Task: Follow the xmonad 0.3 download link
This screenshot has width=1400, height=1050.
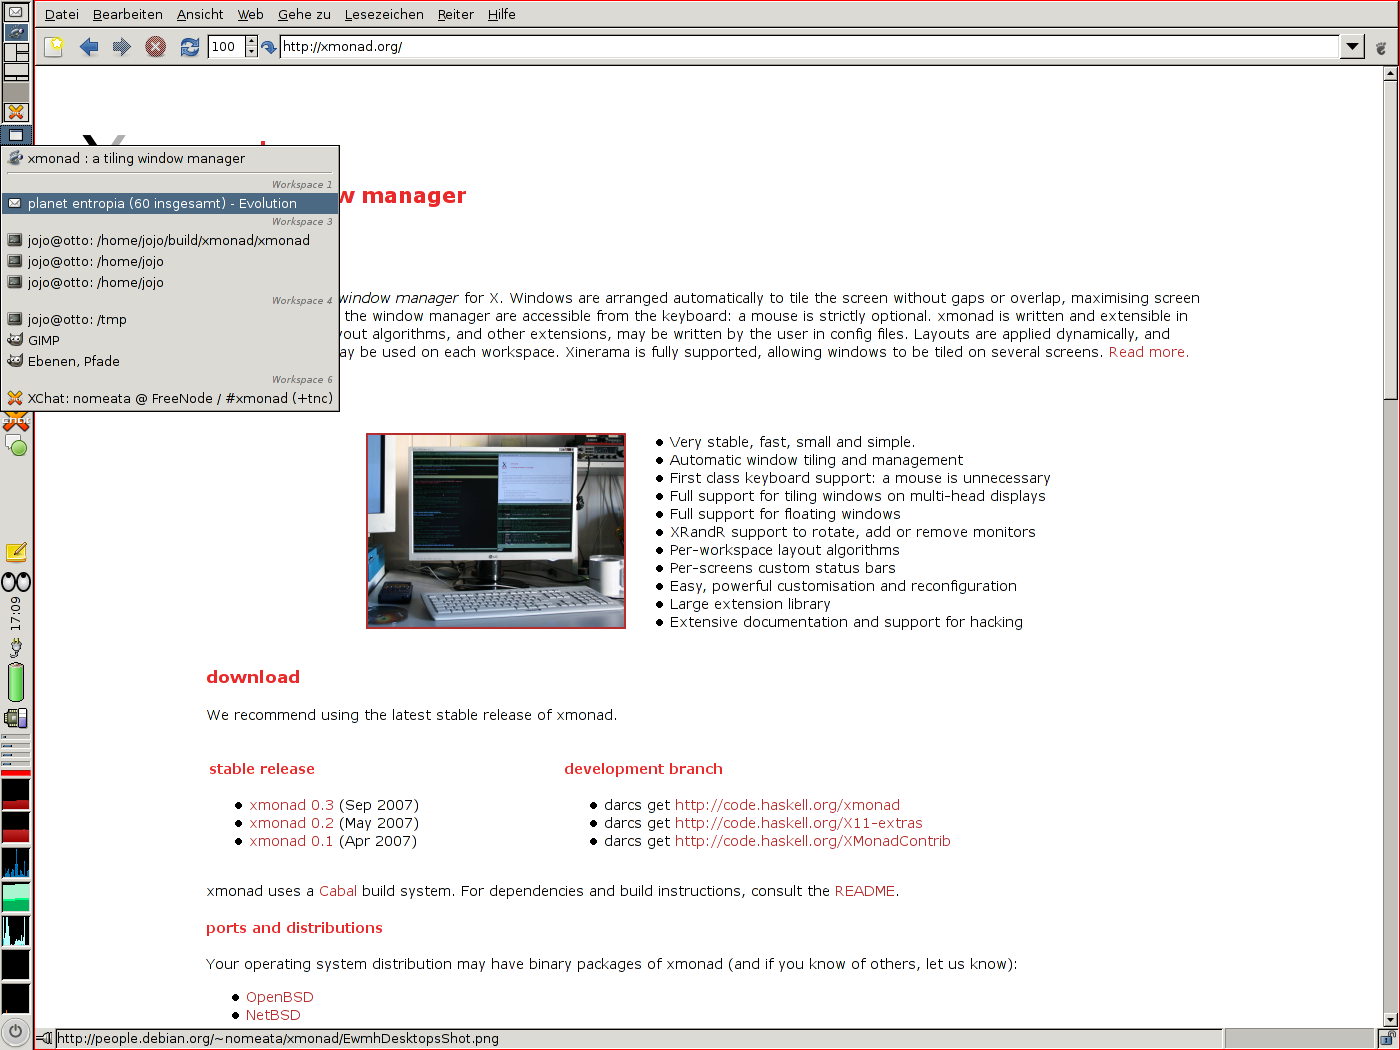Action: (x=292, y=805)
